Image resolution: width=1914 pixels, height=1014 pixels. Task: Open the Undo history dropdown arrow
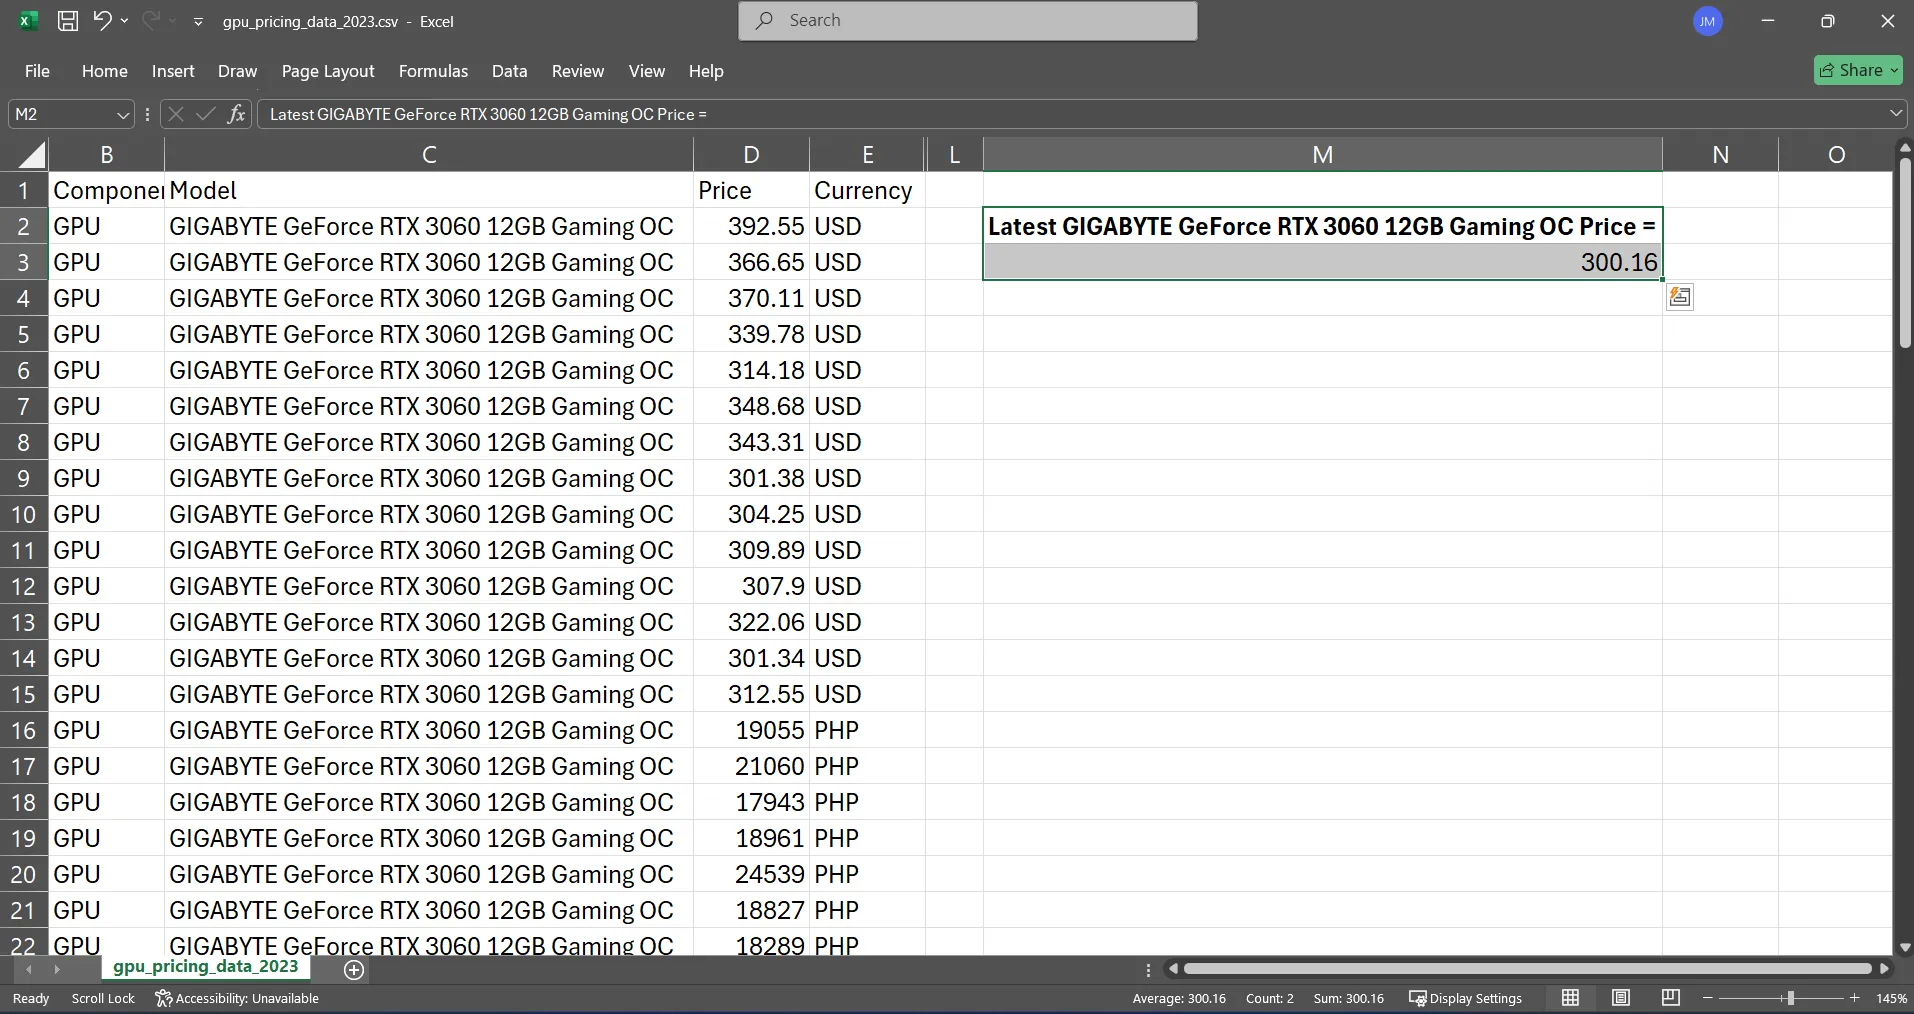[x=126, y=20]
